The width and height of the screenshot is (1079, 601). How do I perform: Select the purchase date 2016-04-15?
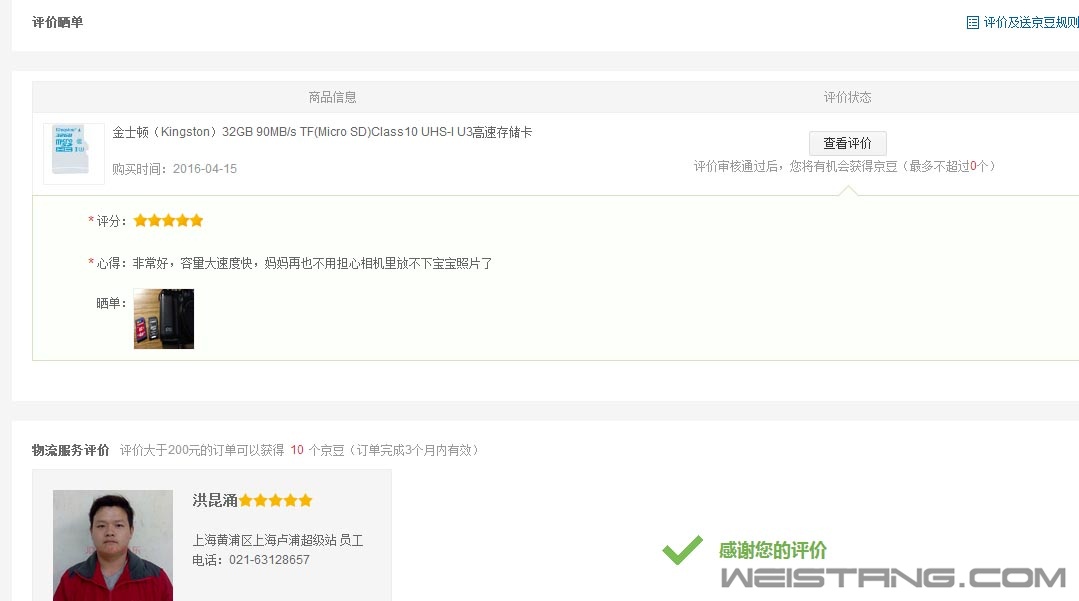click(x=204, y=169)
